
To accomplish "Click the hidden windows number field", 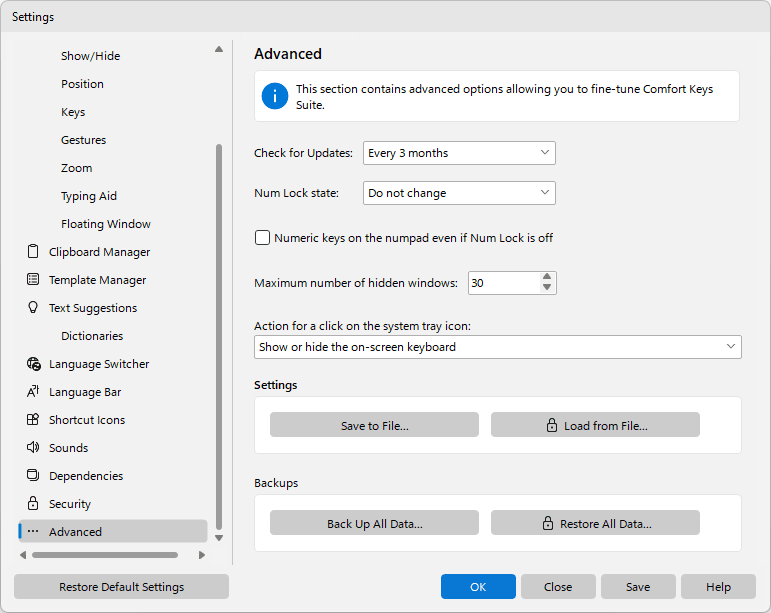I will click(x=504, y=283).
